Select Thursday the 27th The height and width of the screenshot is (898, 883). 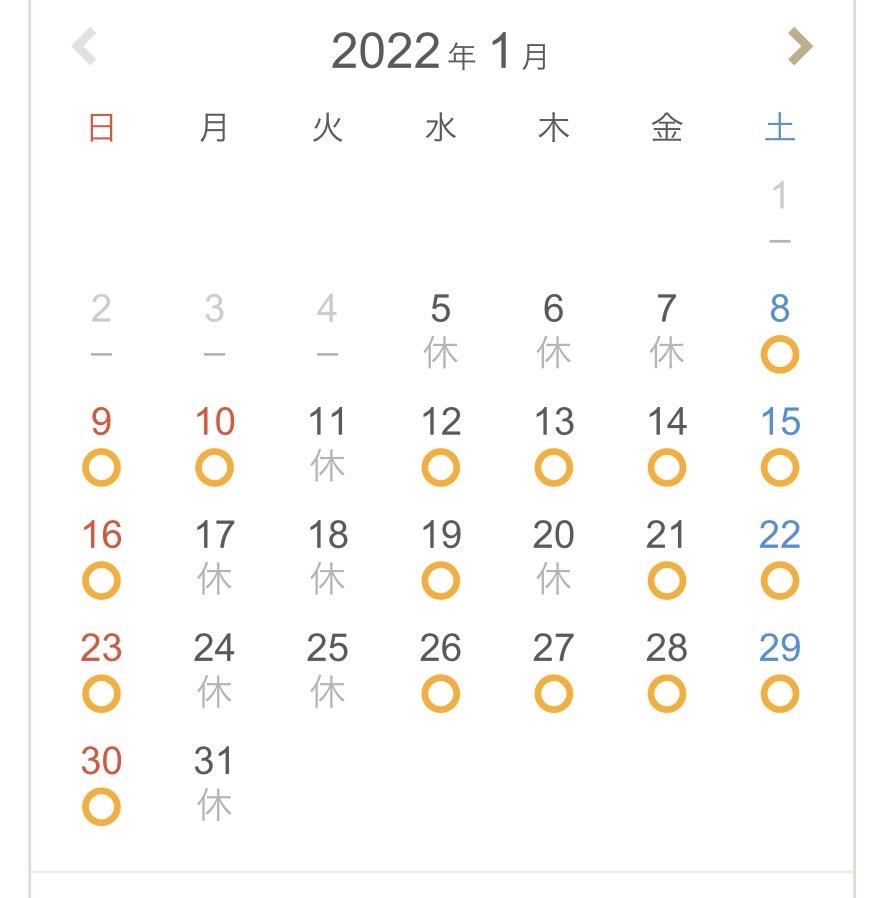point(553,649)
